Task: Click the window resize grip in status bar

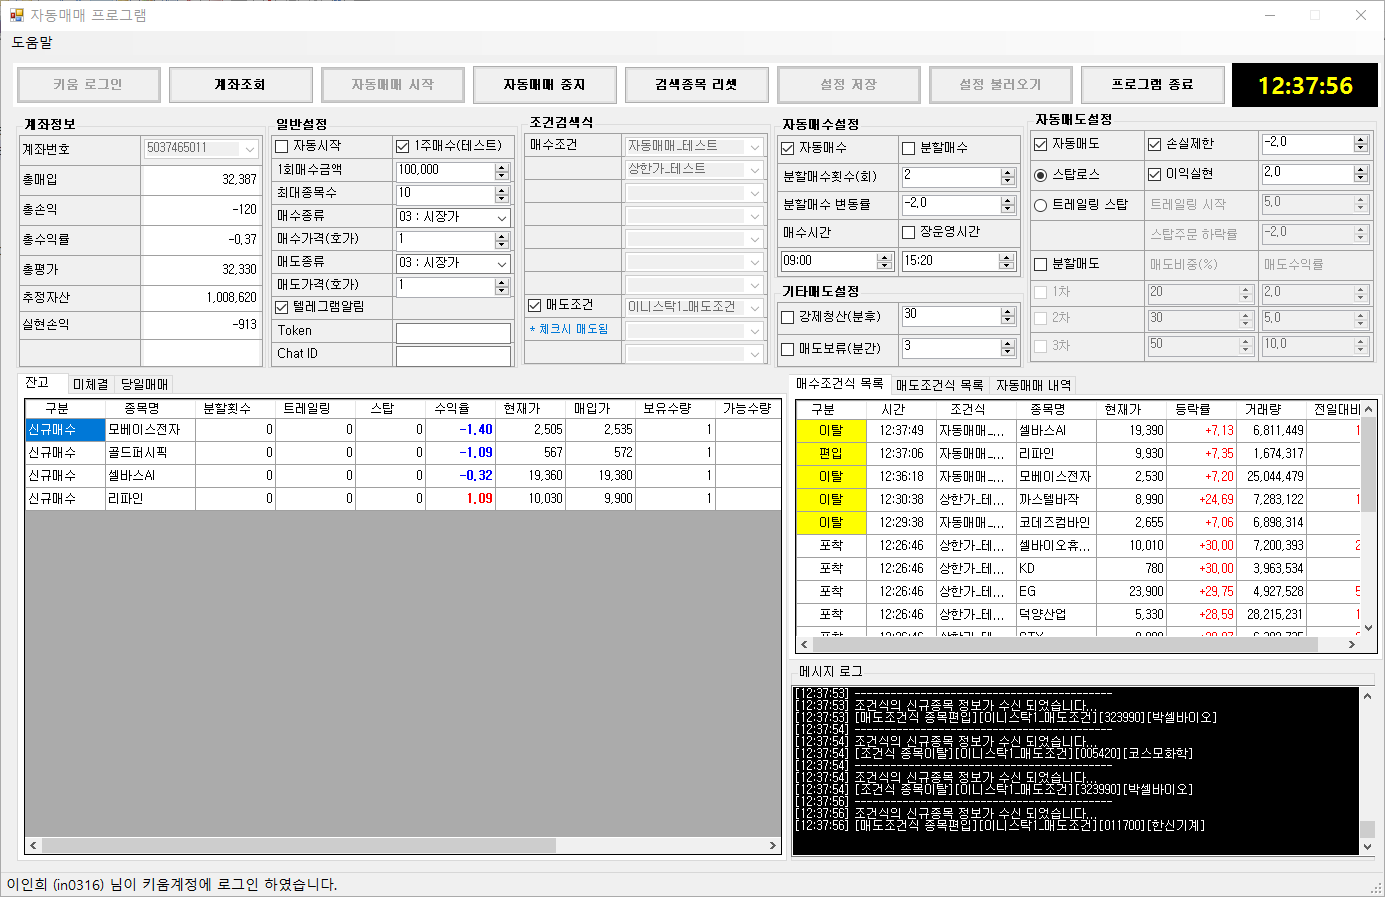Action: [x=1375, y=887]
